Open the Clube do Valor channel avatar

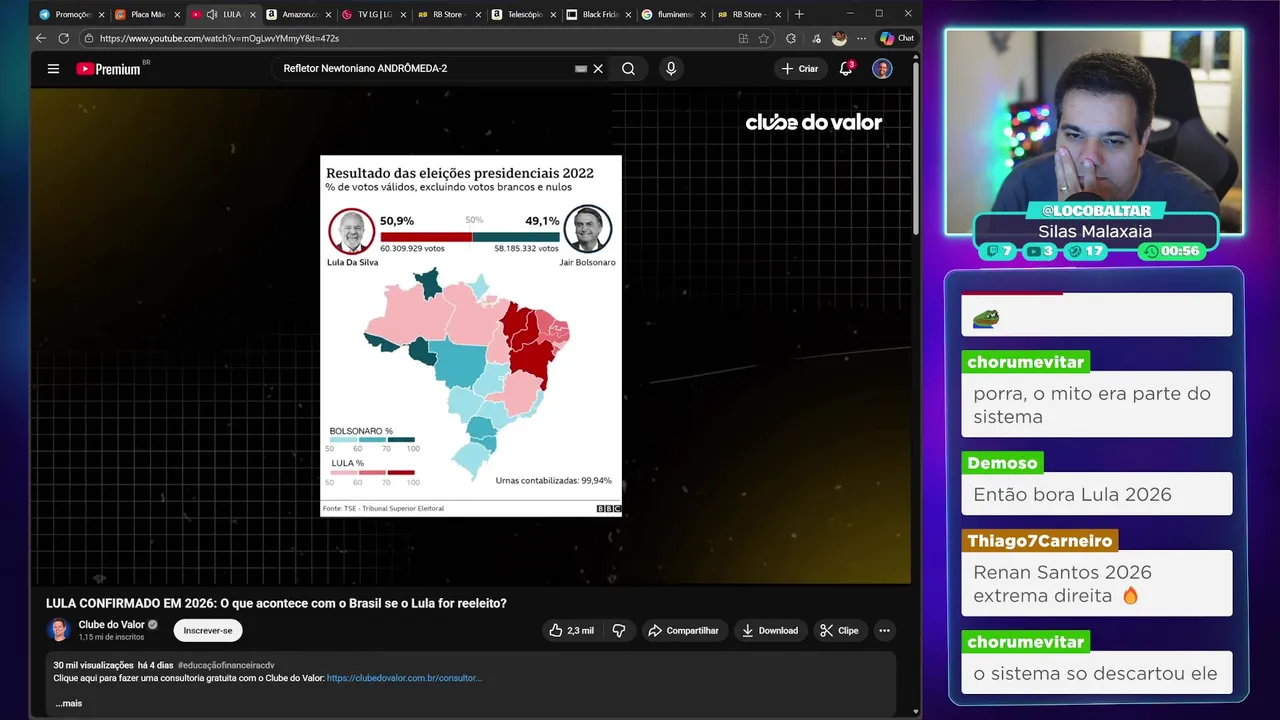pyautogui.click(x=58, y=630)
